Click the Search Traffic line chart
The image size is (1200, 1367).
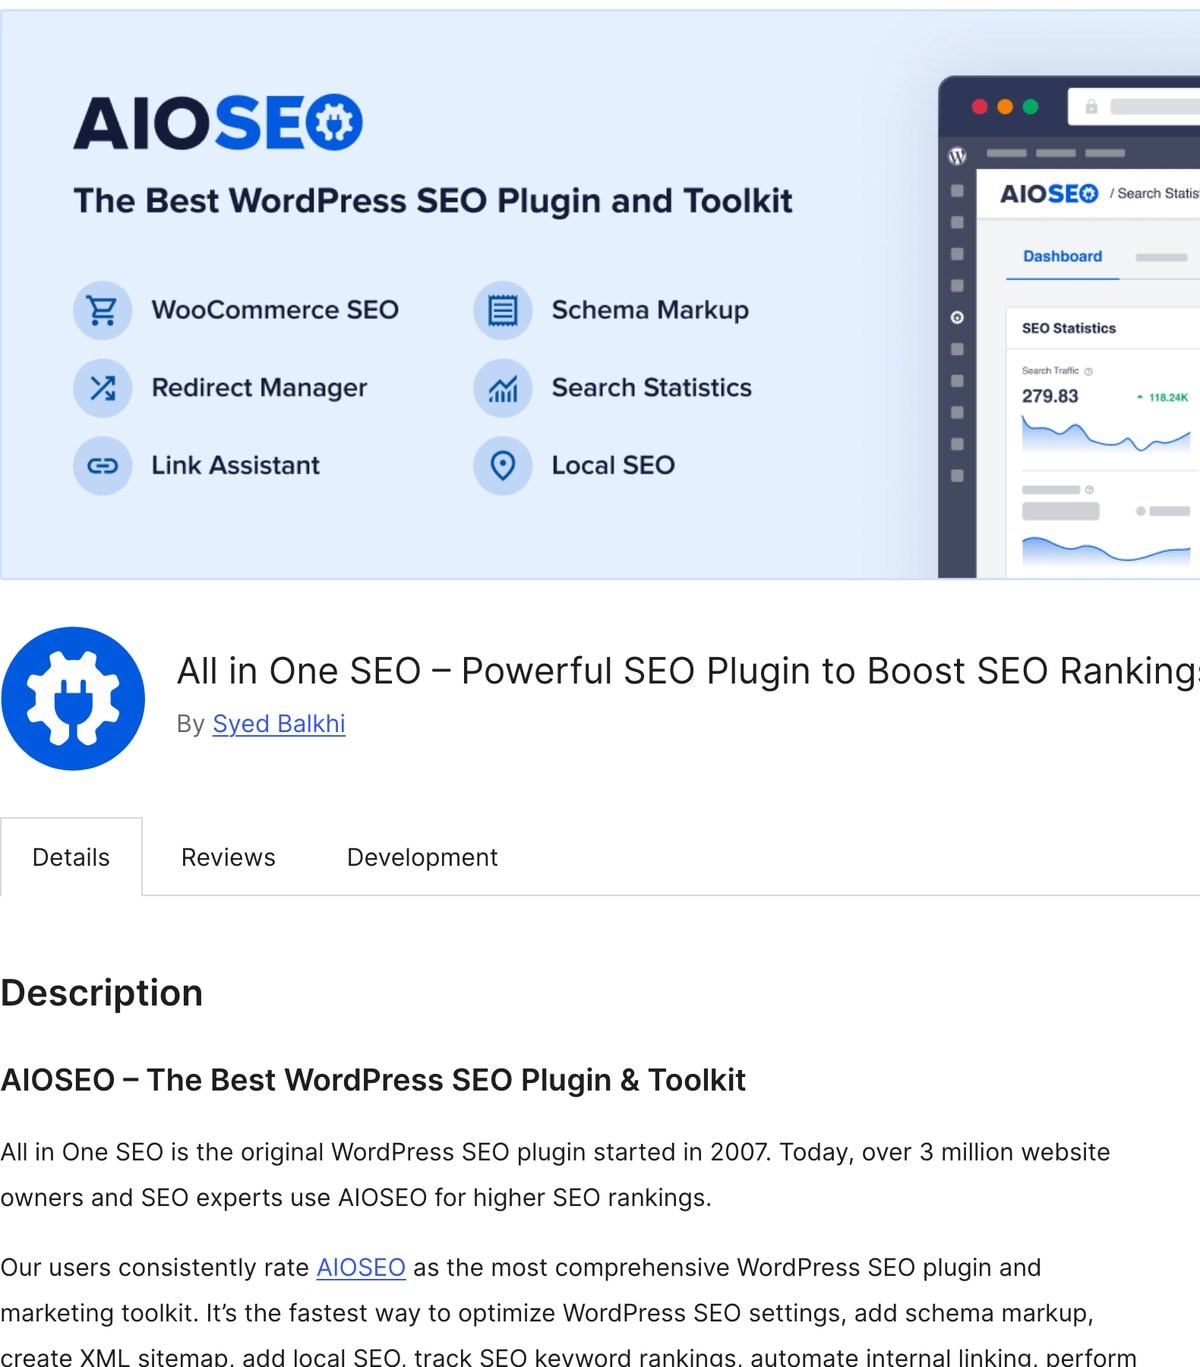coord(1106,435)
